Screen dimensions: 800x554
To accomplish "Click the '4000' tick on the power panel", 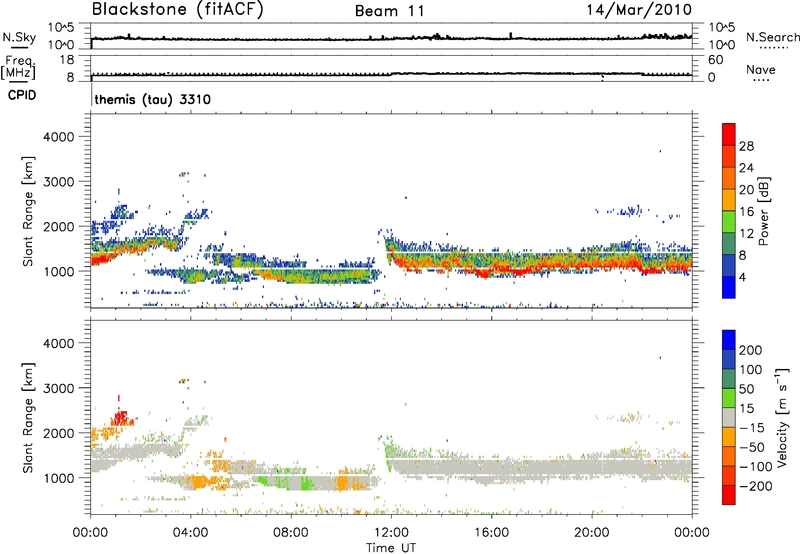I will [58, 137].
